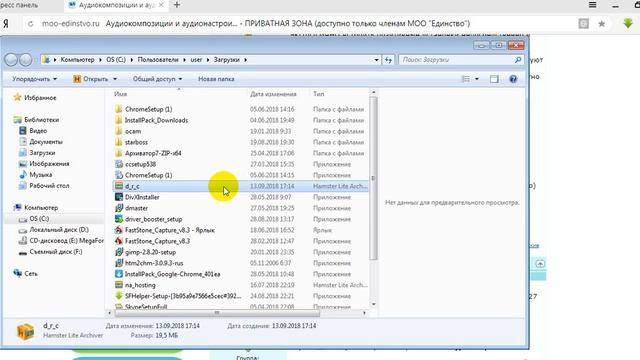
Task: Expand breadcrumb arrow after Компьютер
Action: click(x=100, y=60)
